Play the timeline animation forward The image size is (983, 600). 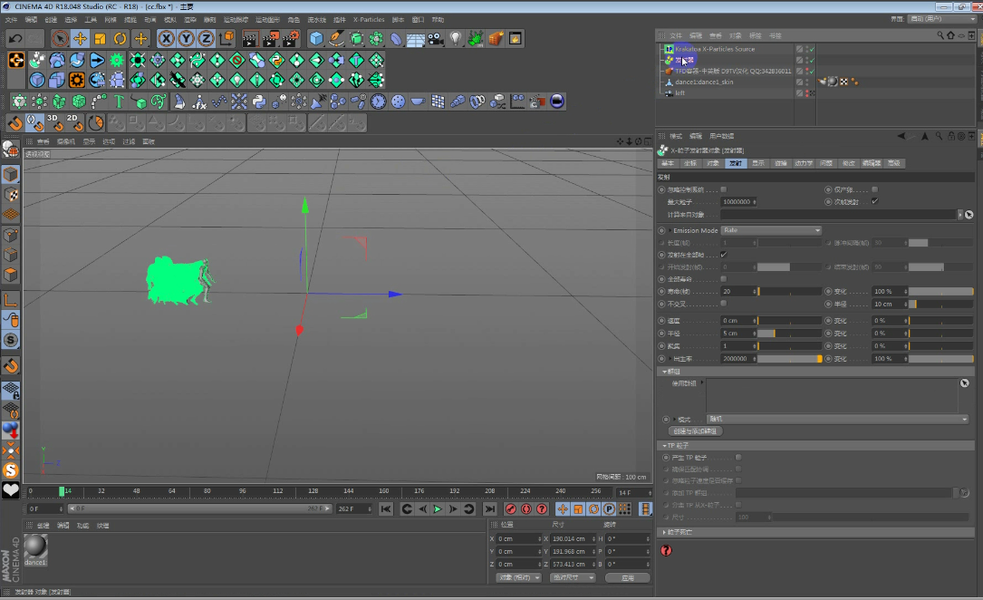click(438, 509)
